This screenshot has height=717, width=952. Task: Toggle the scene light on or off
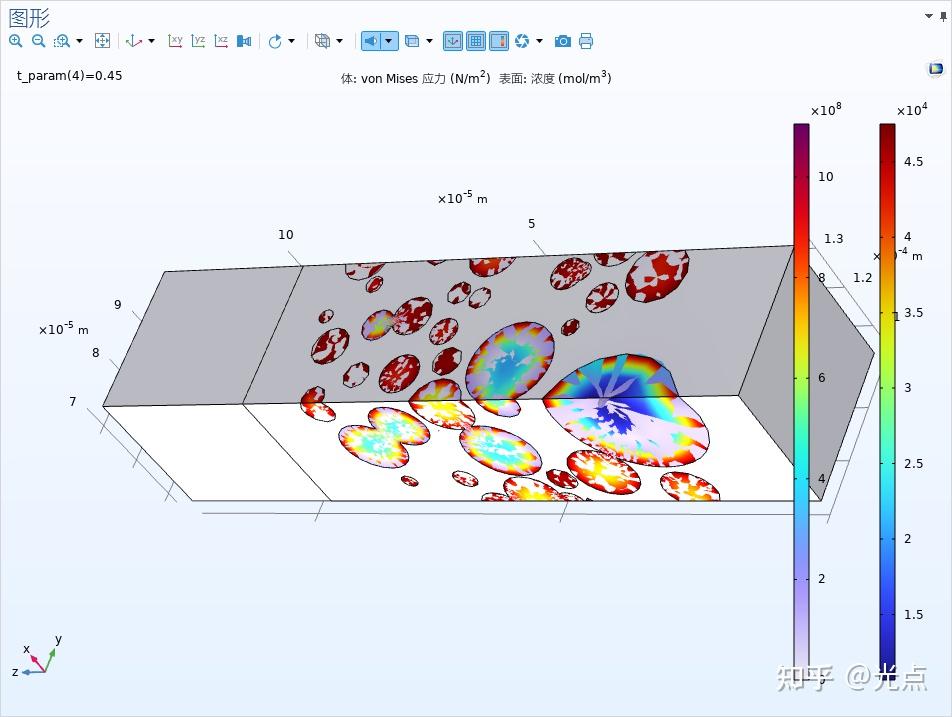click(x=373, y=41)
